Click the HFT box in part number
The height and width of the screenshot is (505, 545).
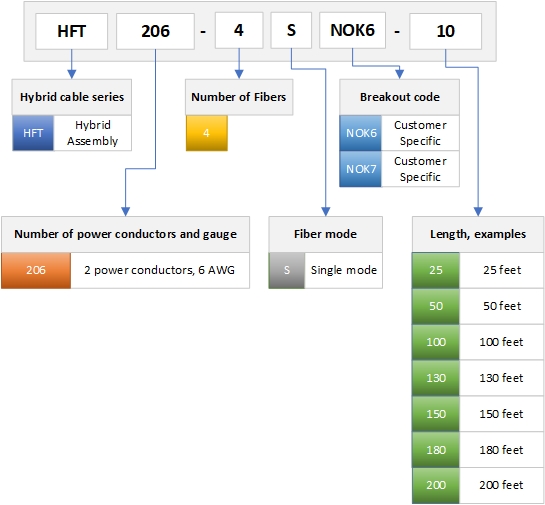pos(72,31)
